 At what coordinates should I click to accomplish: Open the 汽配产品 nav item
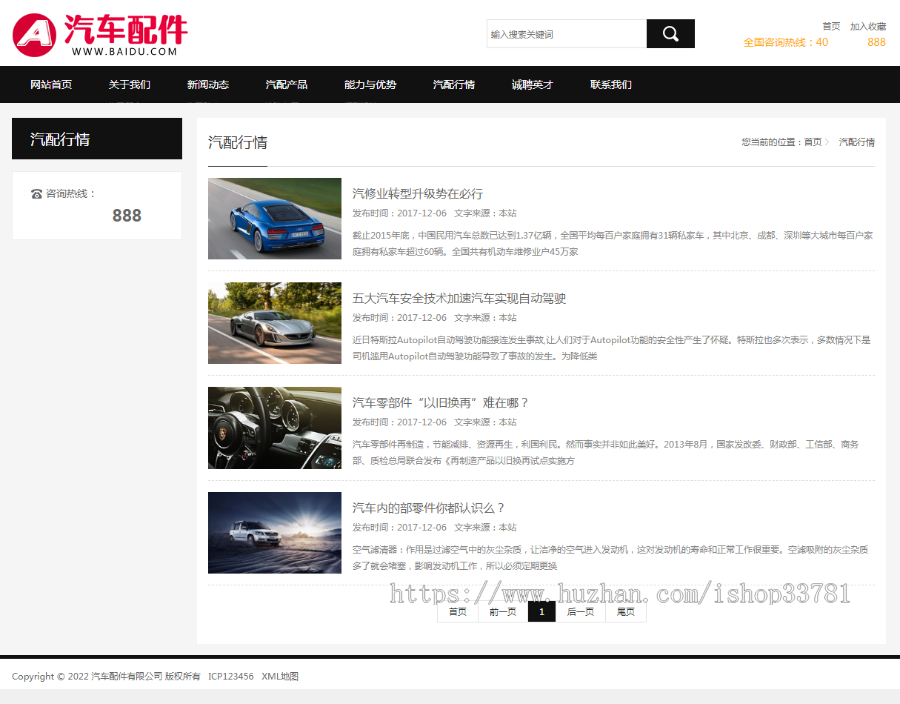(x=286, y=84)
